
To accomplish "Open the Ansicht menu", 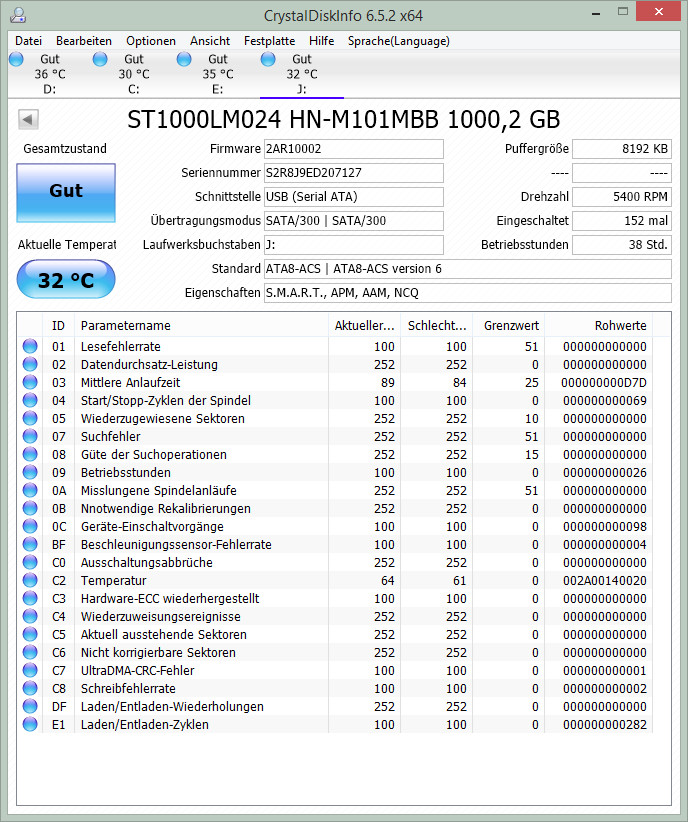I will coord(210,41).
